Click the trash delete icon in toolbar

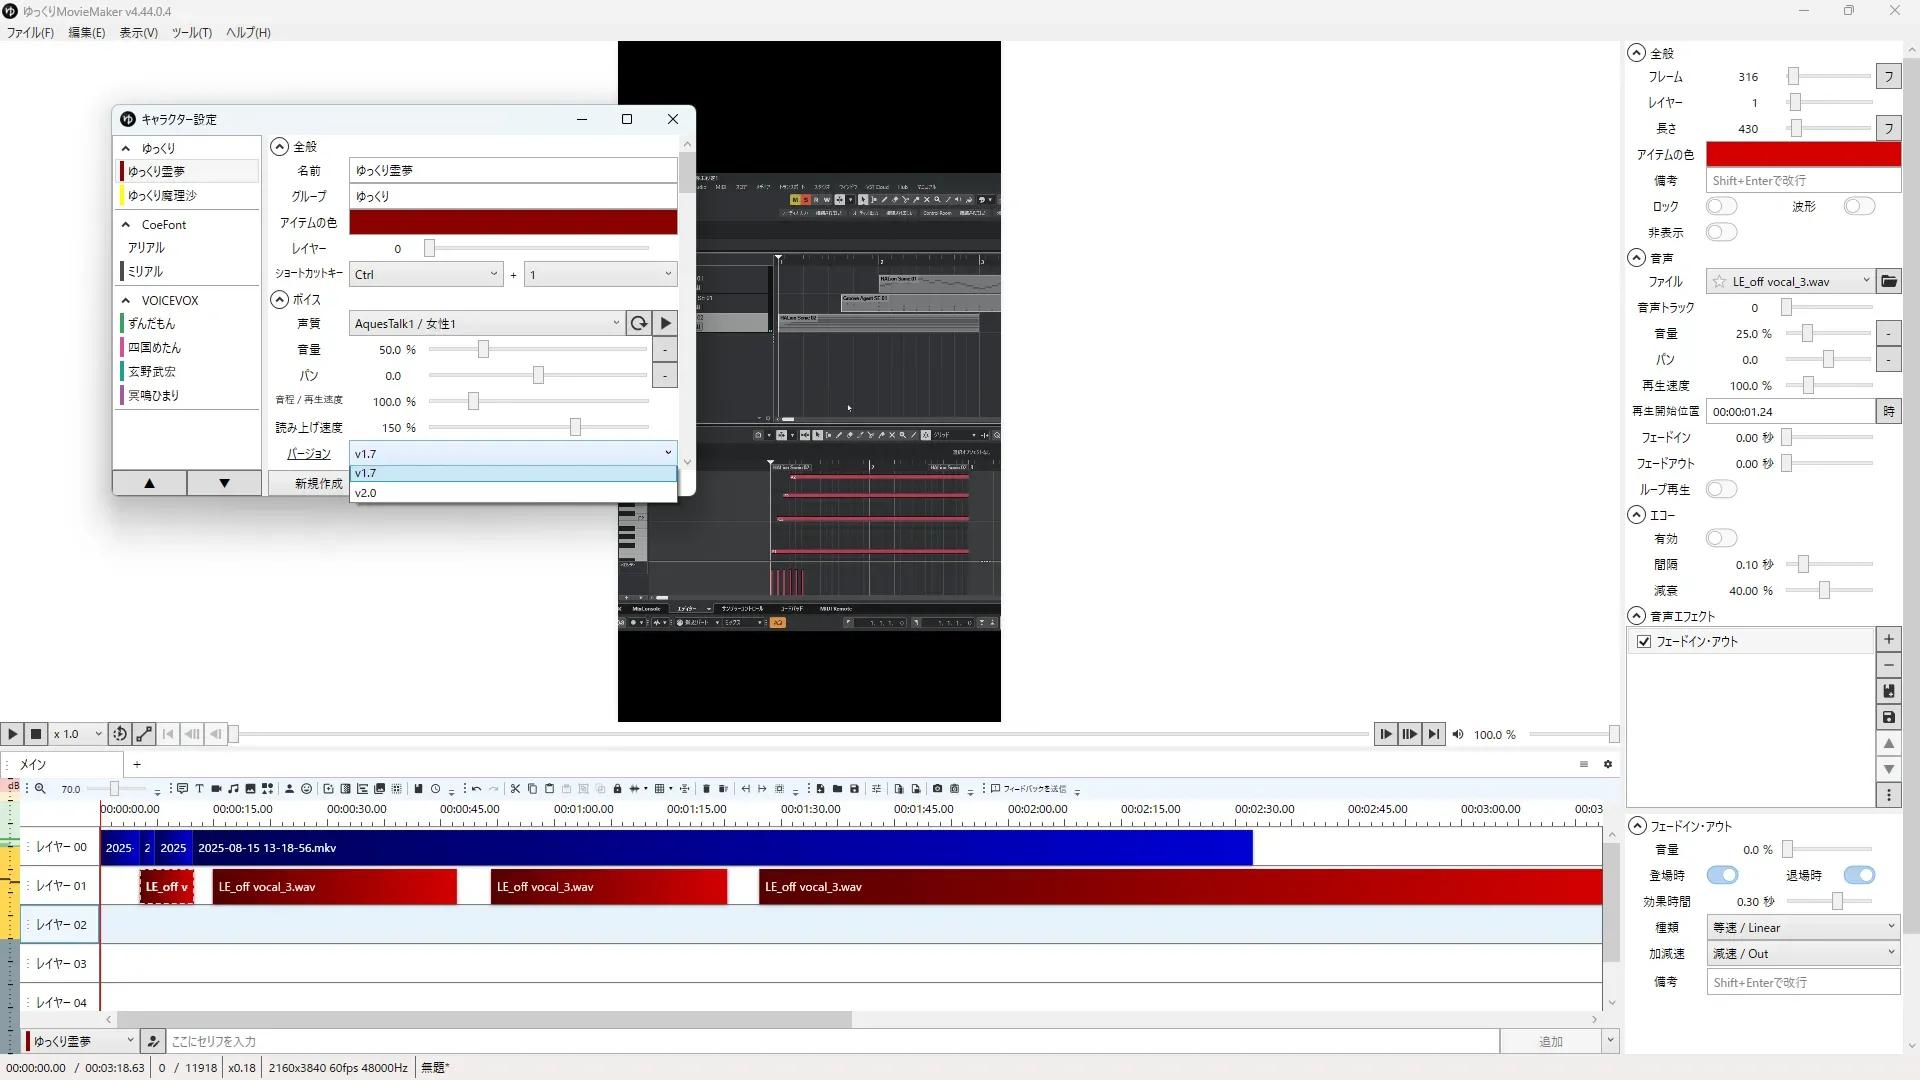point(706,789)
